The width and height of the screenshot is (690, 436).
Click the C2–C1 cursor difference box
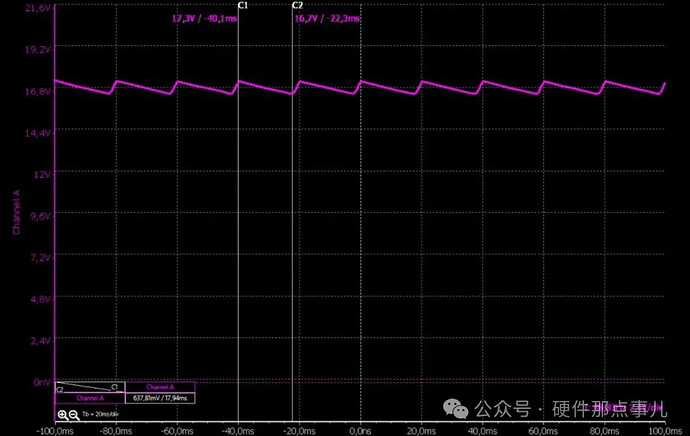[89, 387]
